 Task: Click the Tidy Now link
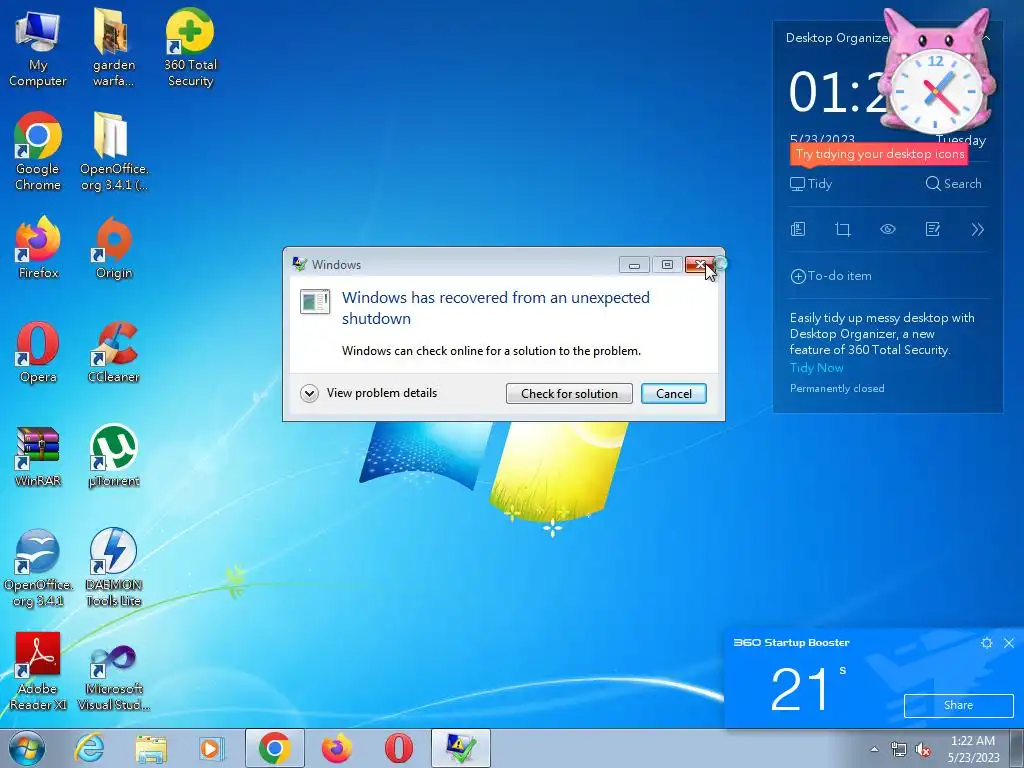(816, 368)
